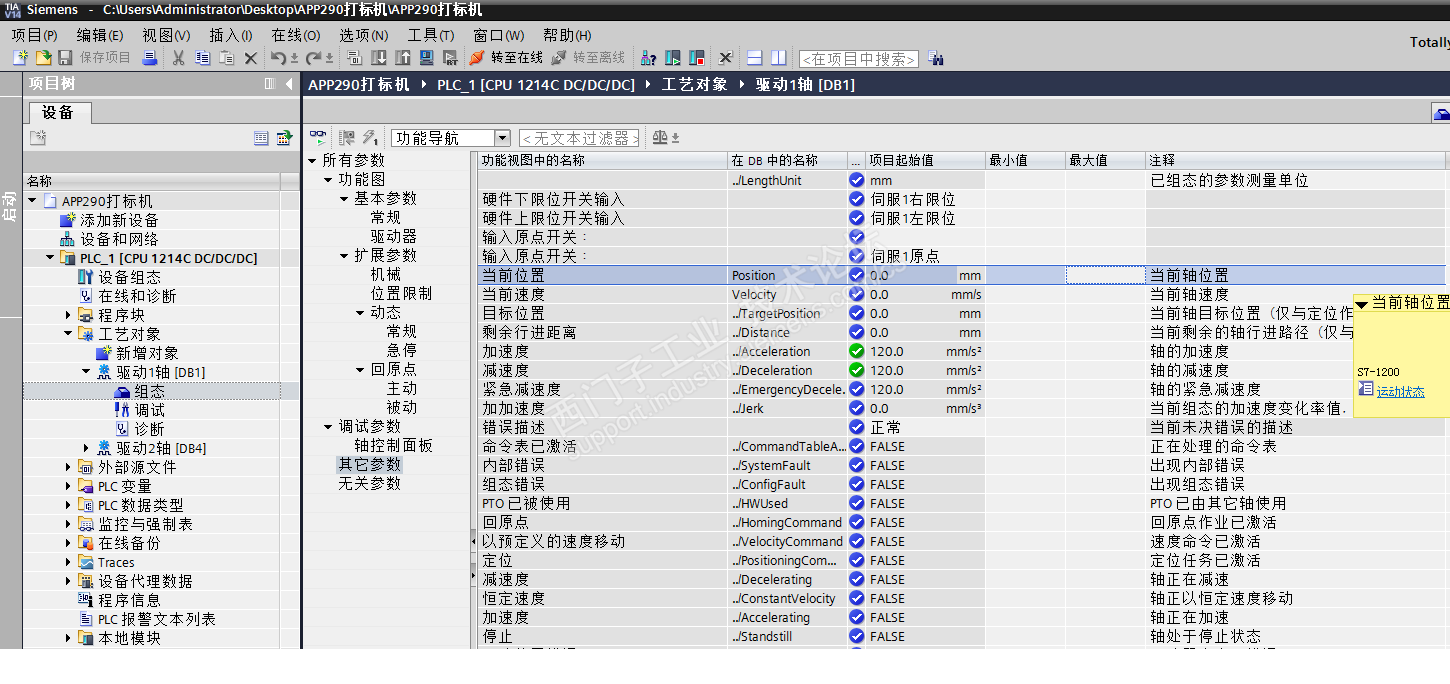Select 轴控制面板 in parameter navigation
Image resolution: width=1450 pixels, height=684 pixels.
pos(393,445)
